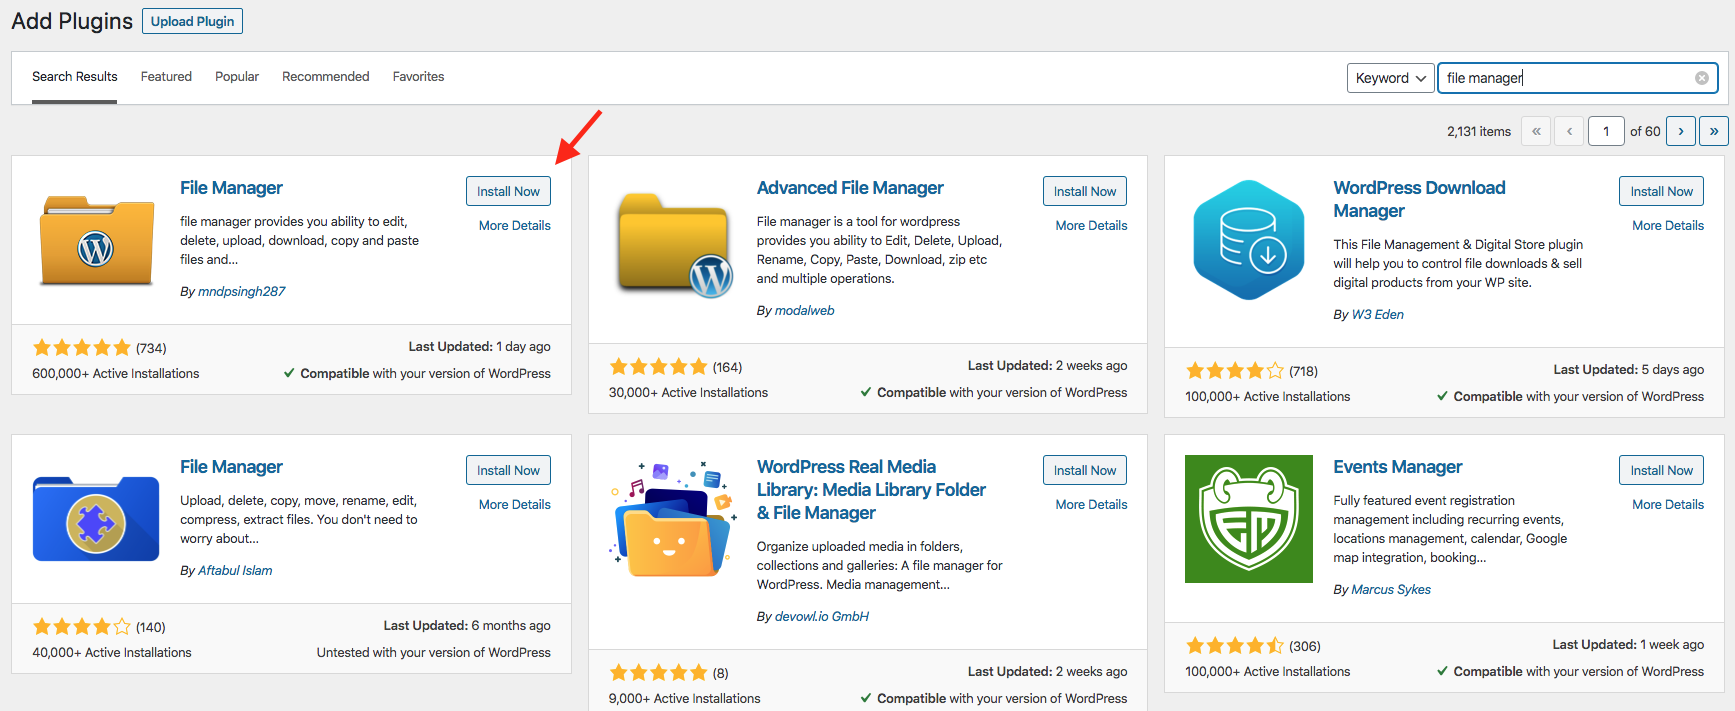Install the Advanced File Manager plugin
This screenshot has height=711, width=1735.
tap(1085, 191)
